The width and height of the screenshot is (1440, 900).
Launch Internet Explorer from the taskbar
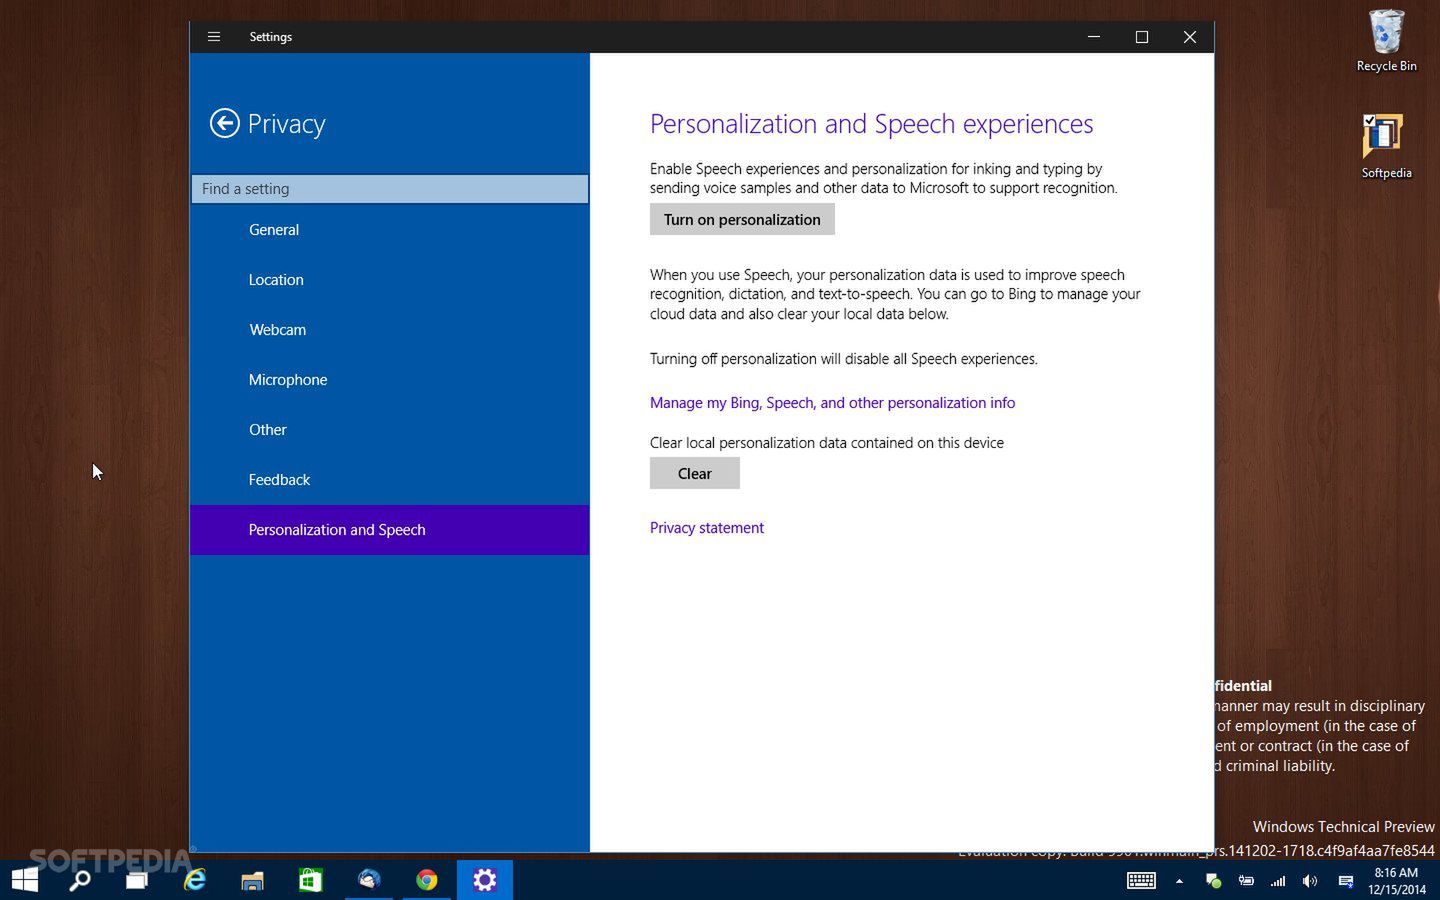point(195,880)
